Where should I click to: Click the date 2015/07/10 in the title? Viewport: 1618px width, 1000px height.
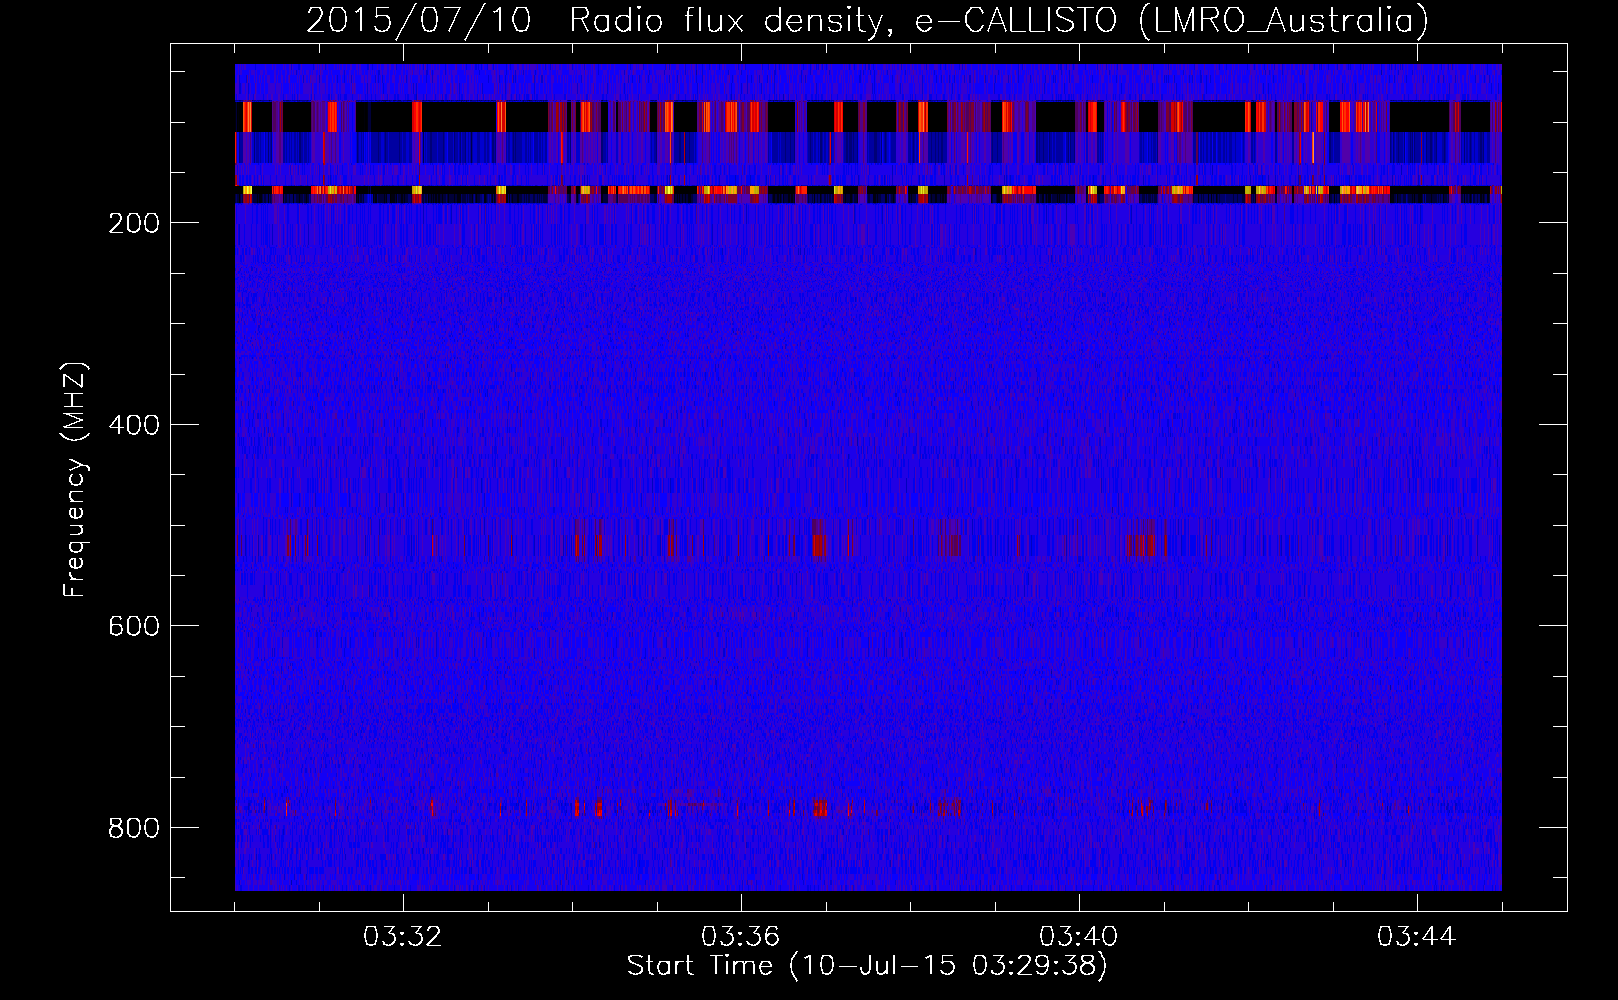coord(419,20)
